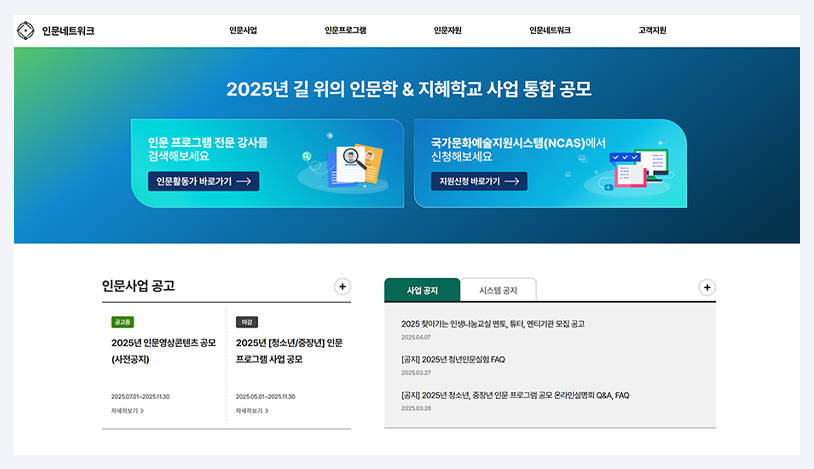Switch to the 시스템 공지 tab
The width and height of the screenshot is (814, 469).
(x=498, y=290)
